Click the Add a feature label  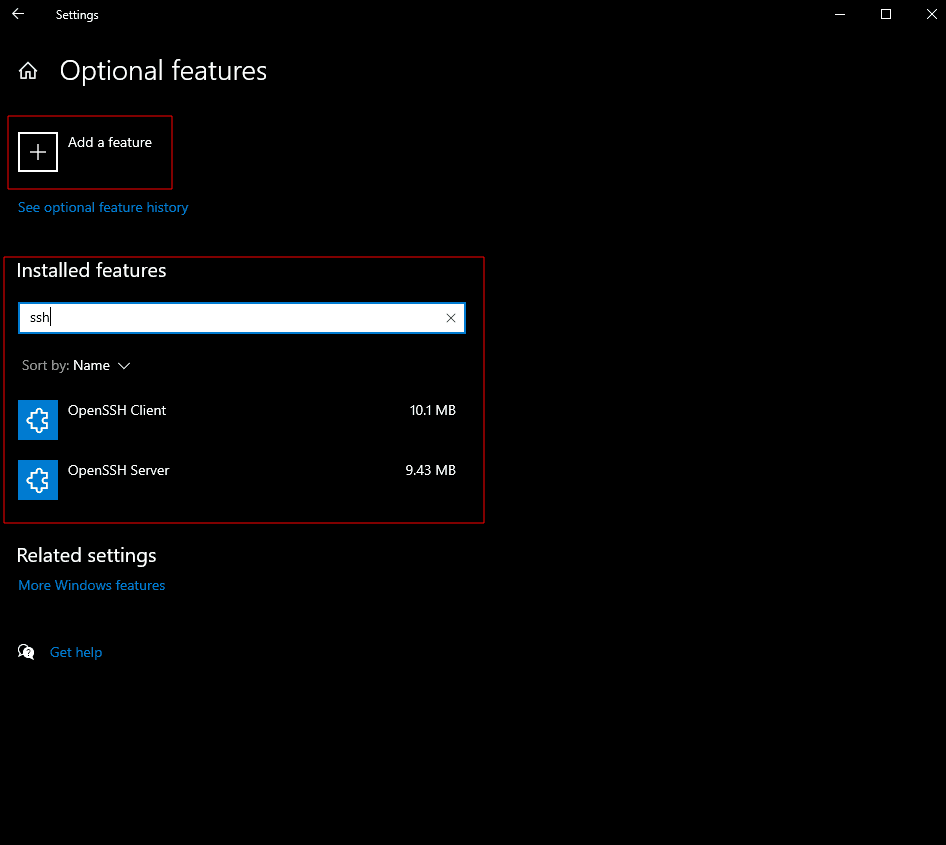point(110,142)
